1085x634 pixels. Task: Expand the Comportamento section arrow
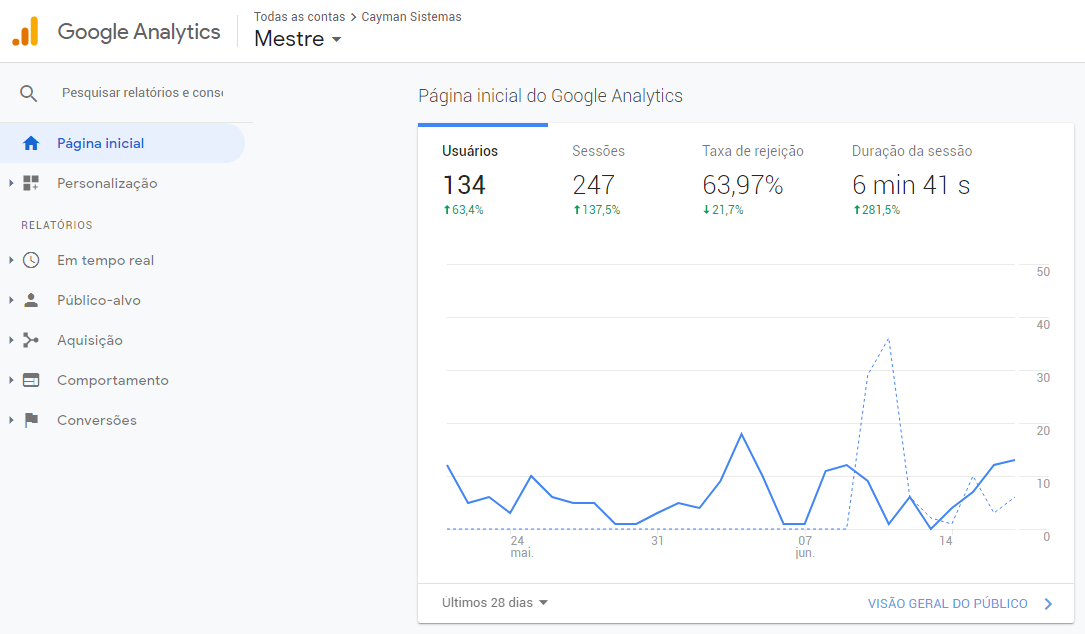point(10,380)
